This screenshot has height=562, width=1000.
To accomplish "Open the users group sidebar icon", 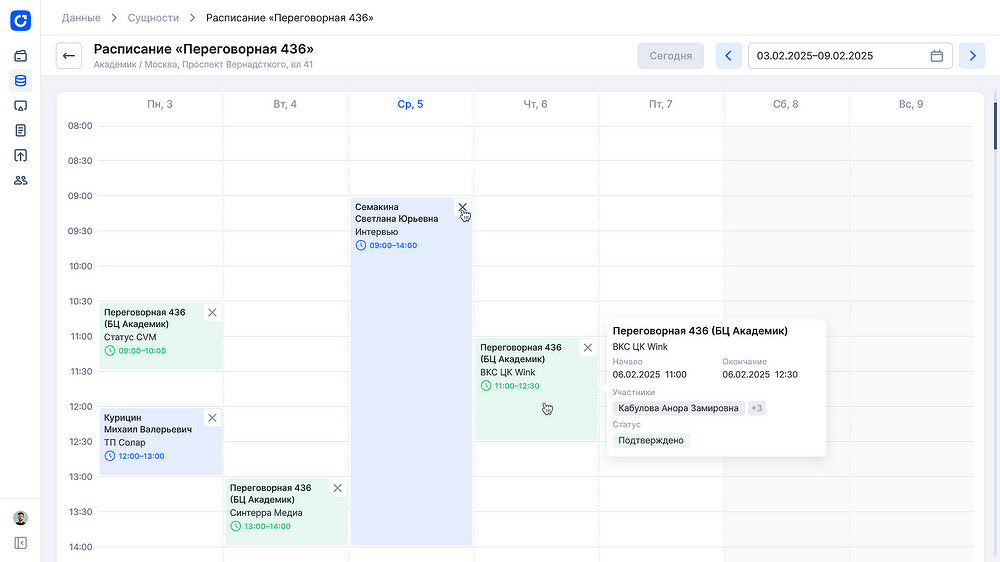I will tap(20, 180).
